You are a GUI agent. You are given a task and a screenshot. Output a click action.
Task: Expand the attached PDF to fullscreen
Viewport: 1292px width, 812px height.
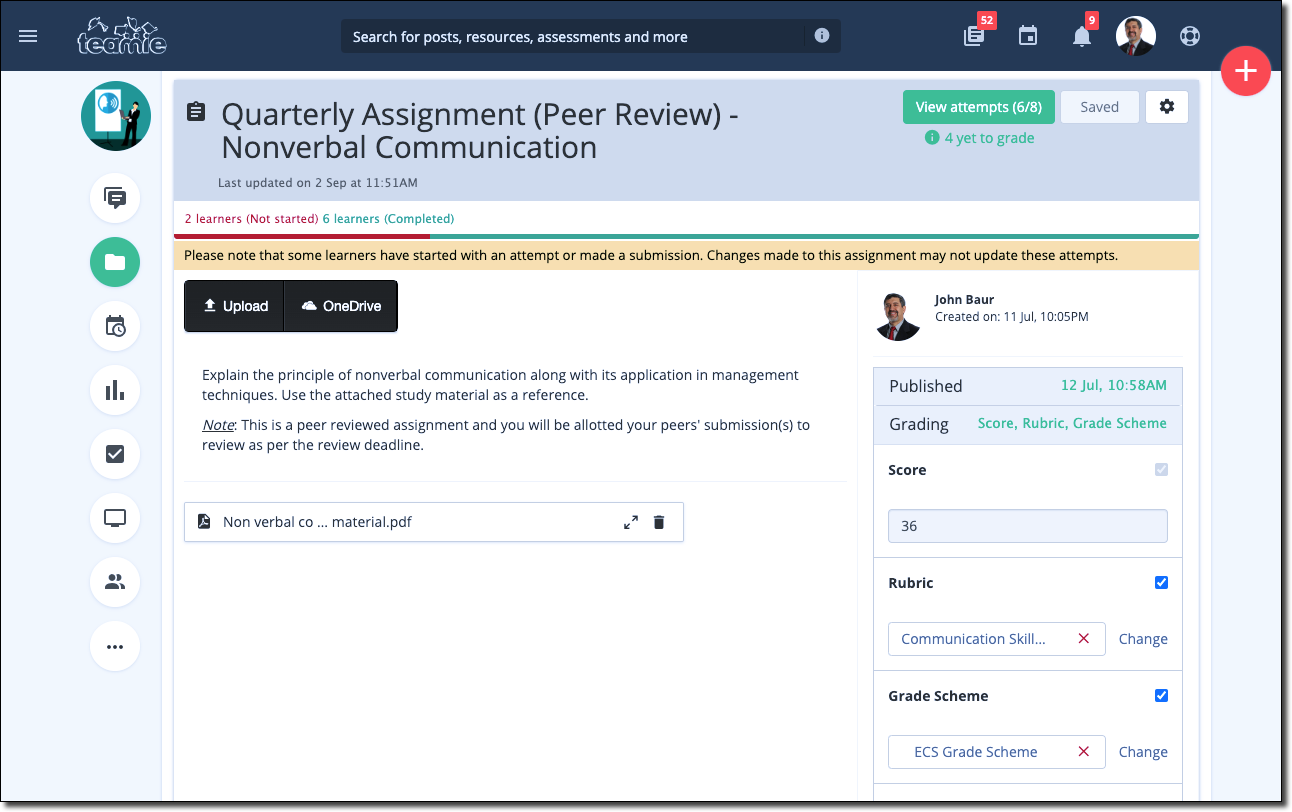[x=631, y=522]
